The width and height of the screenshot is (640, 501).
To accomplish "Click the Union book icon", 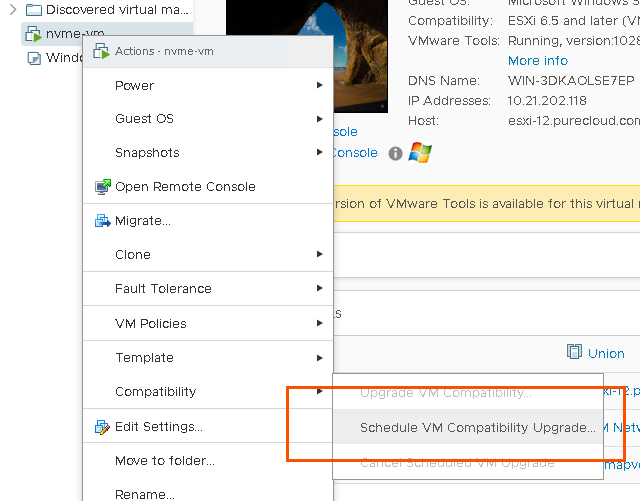I will pos(574,352).
